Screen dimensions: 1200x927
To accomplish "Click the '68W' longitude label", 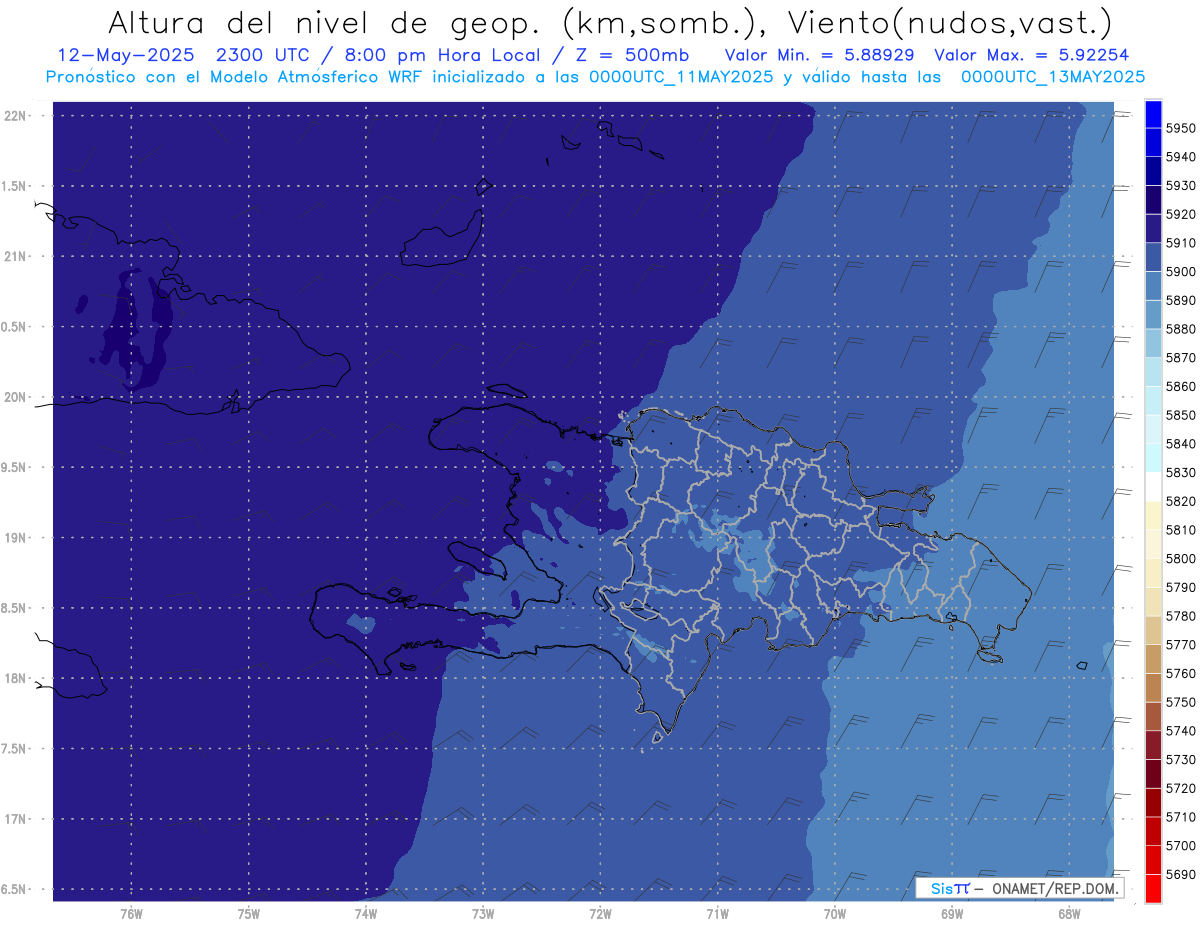I will point(1069,913).
